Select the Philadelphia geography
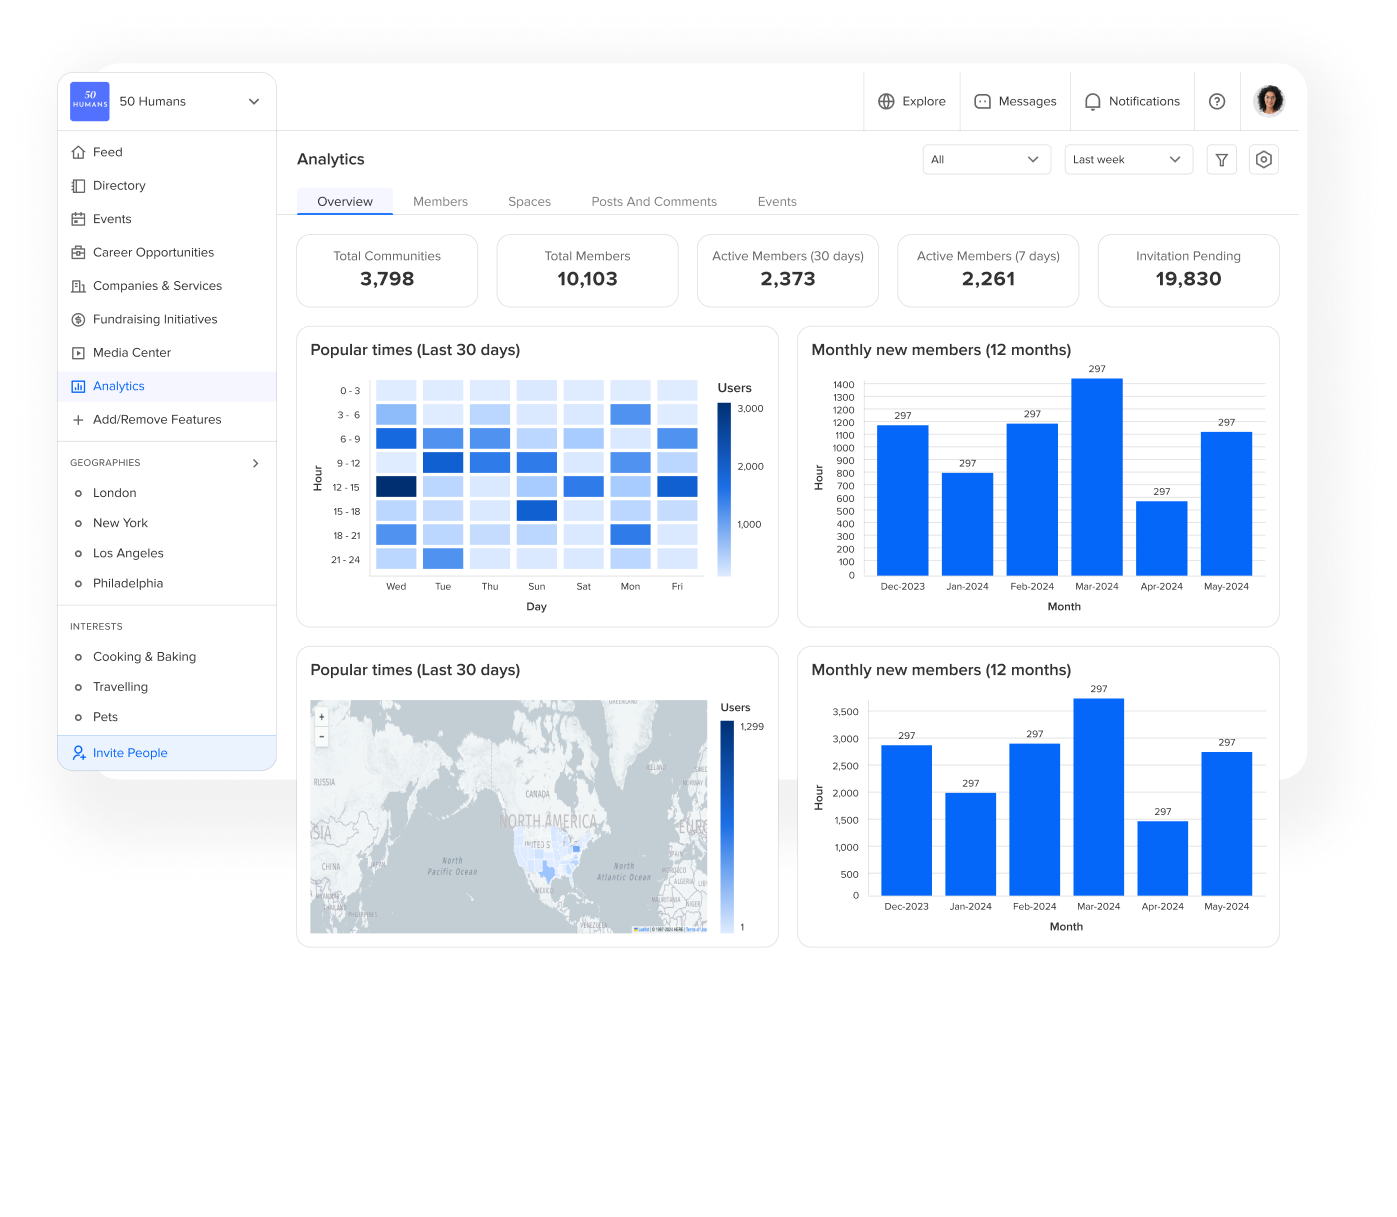This screenshot has width=1397, height=1217. point(128,583)
